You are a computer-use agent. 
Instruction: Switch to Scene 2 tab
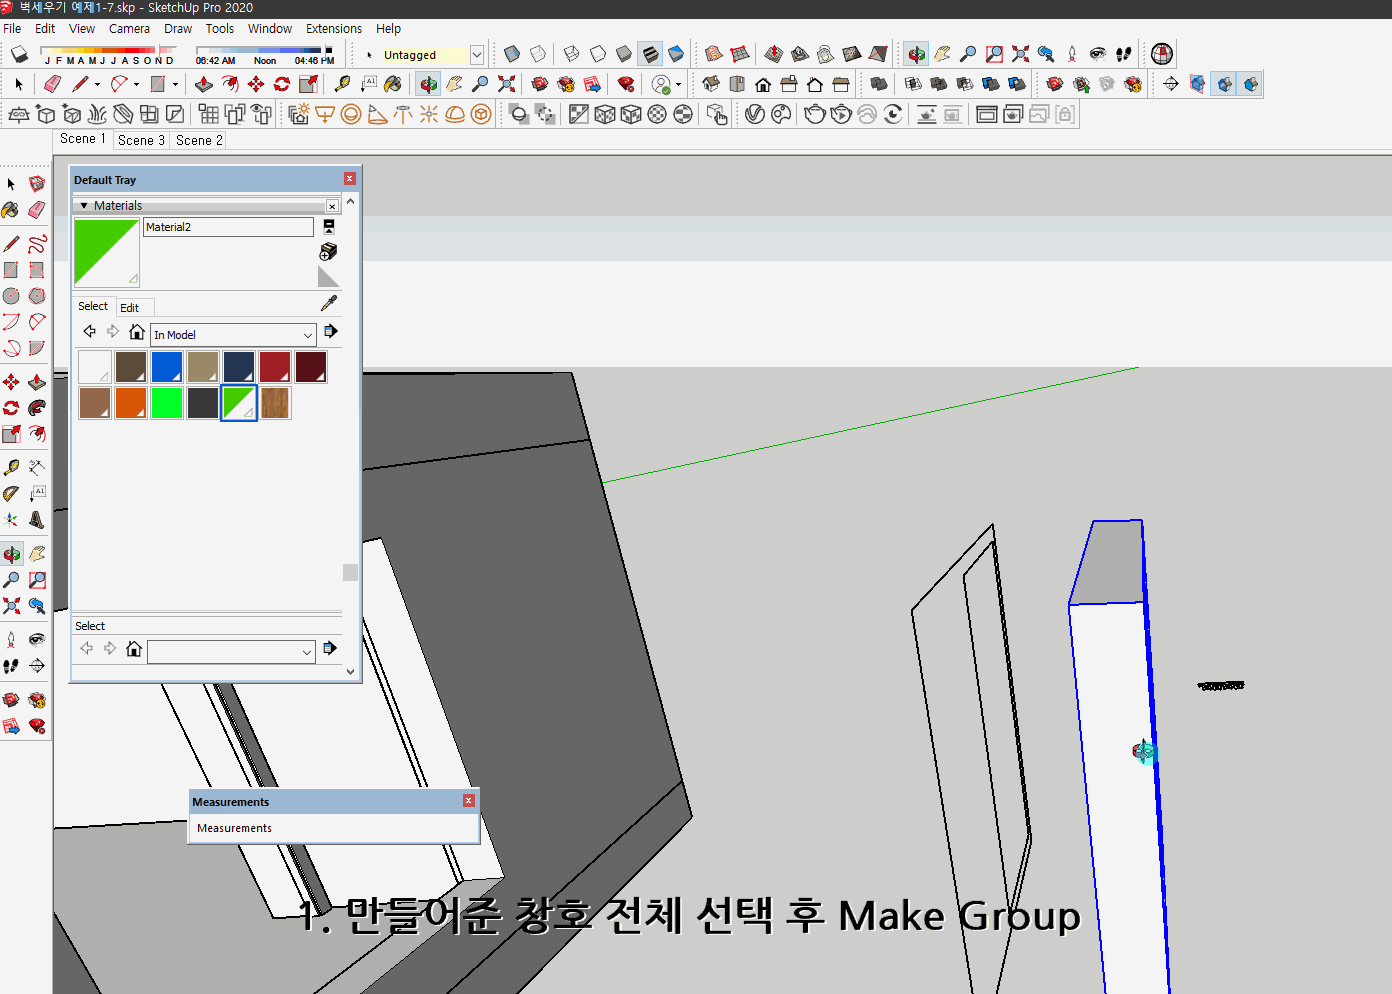point(199,140)
